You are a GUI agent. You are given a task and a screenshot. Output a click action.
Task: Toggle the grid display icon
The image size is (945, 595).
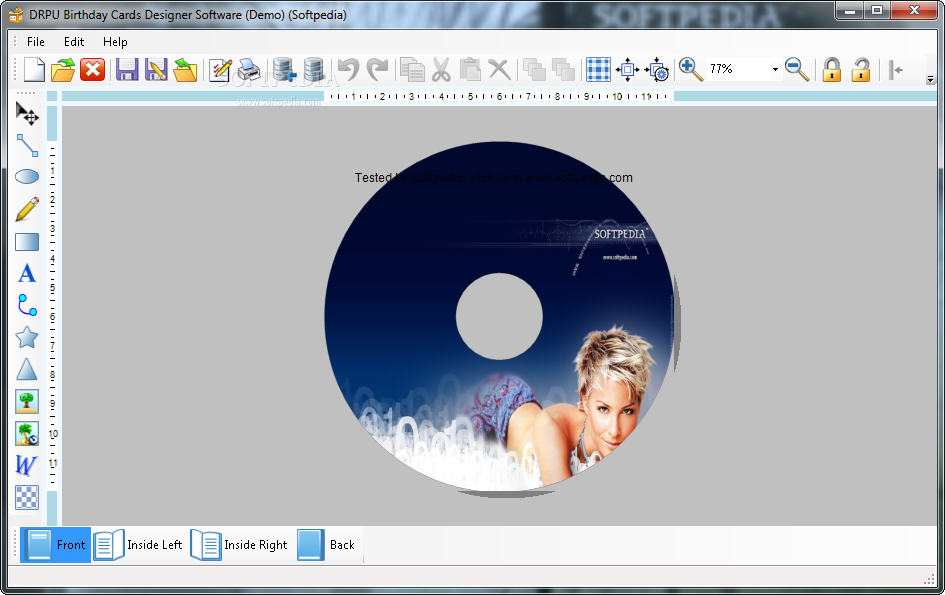(x=598, y=69)
